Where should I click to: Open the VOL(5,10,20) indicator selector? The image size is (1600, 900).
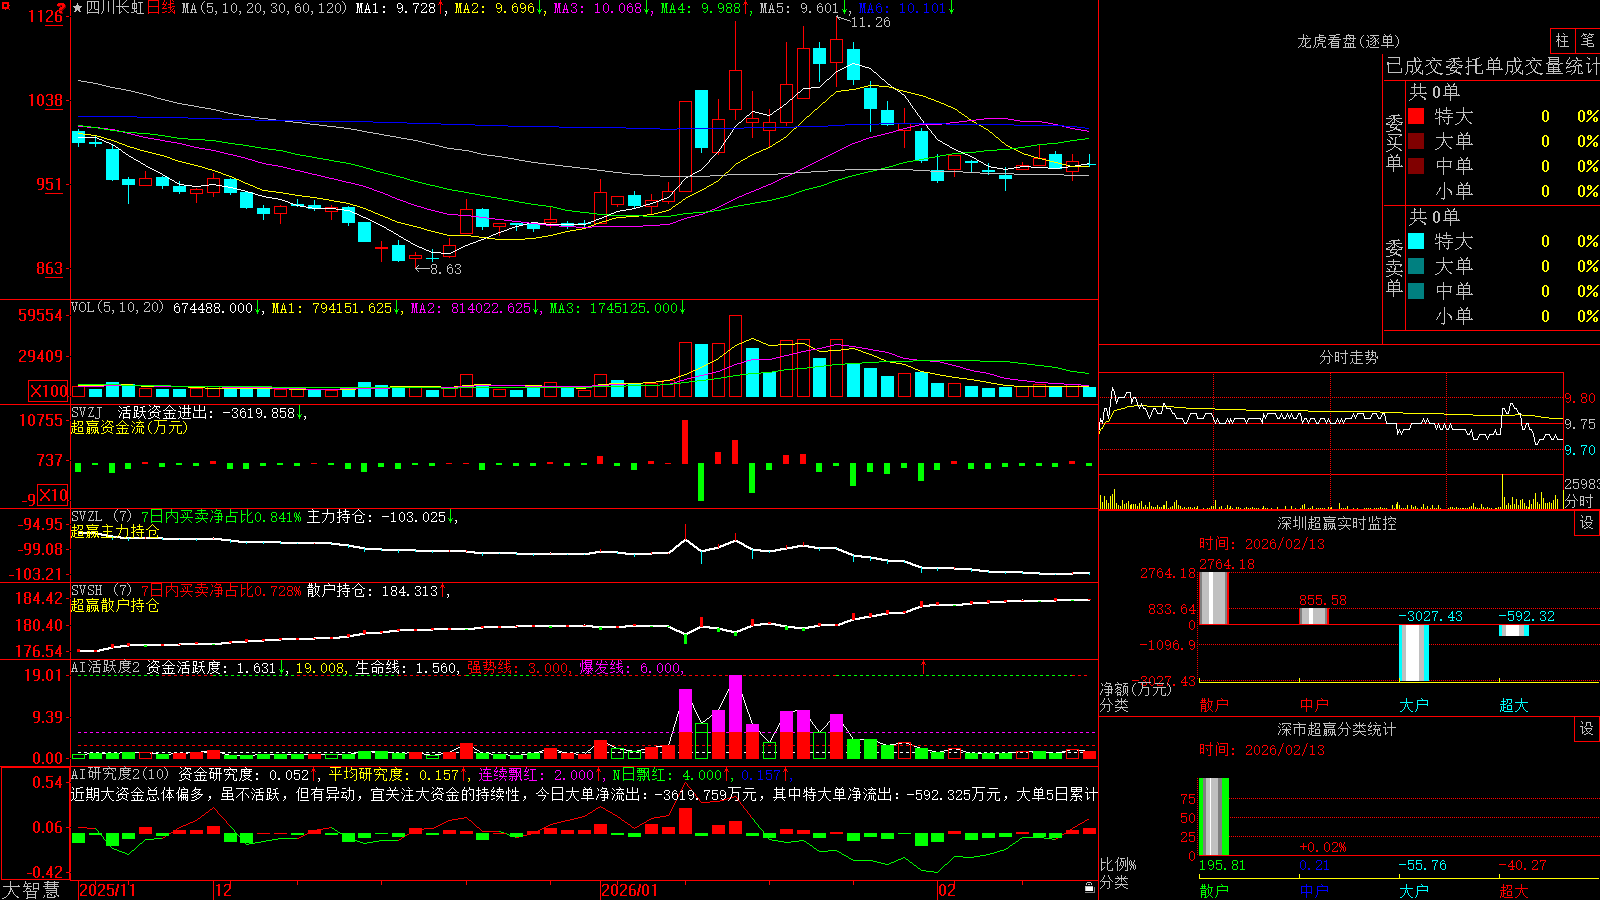[x=117, y=308]
